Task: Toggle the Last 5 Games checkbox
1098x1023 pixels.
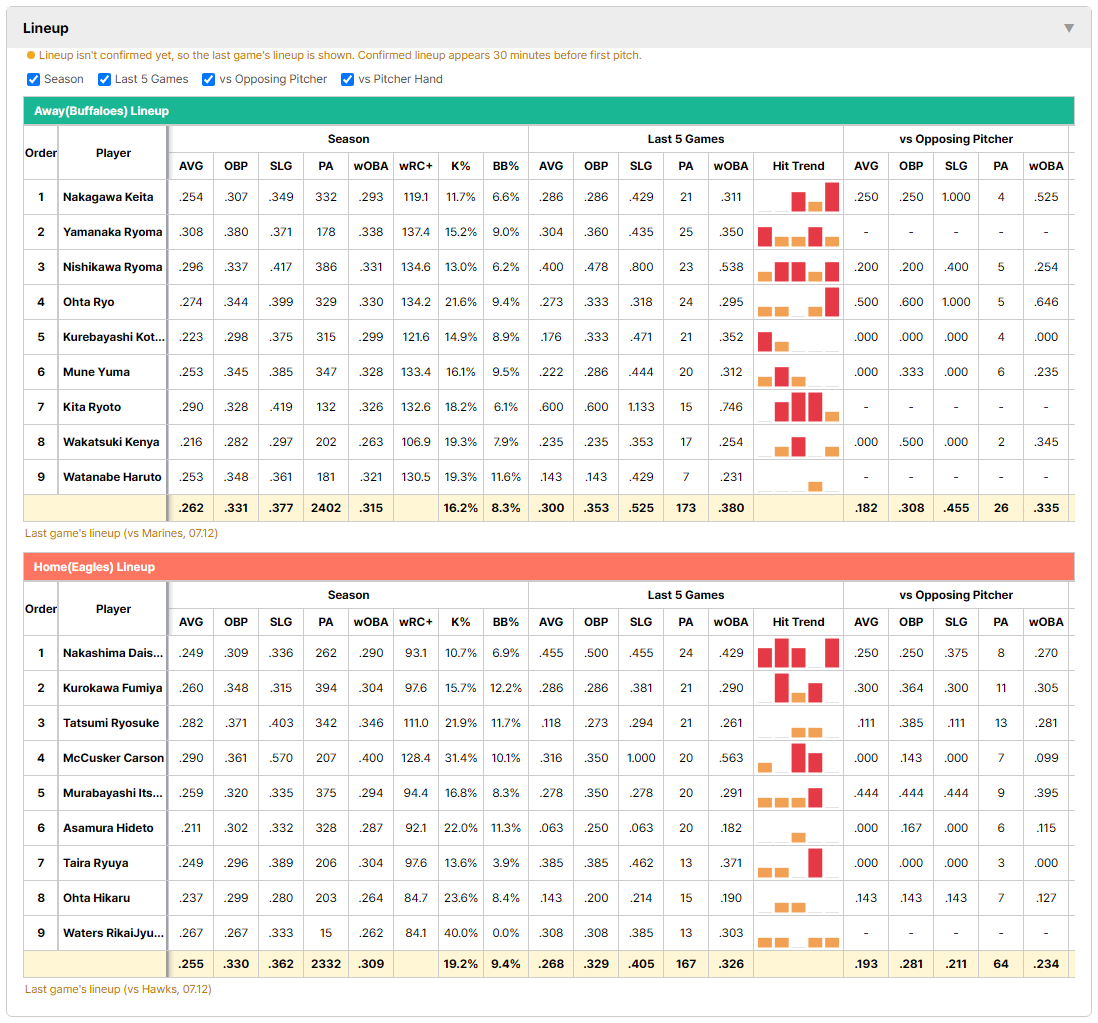Action: pos(104,79)
